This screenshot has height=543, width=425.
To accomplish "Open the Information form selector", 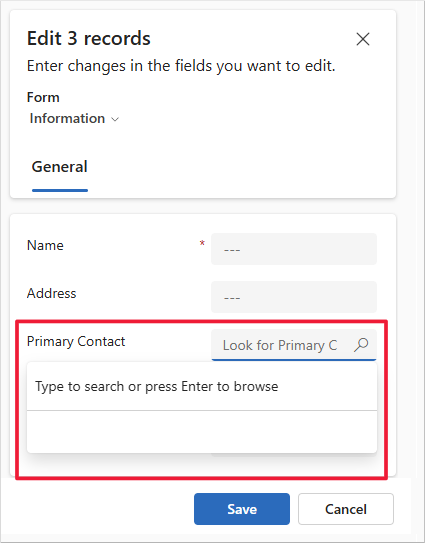I will point(74,118).
